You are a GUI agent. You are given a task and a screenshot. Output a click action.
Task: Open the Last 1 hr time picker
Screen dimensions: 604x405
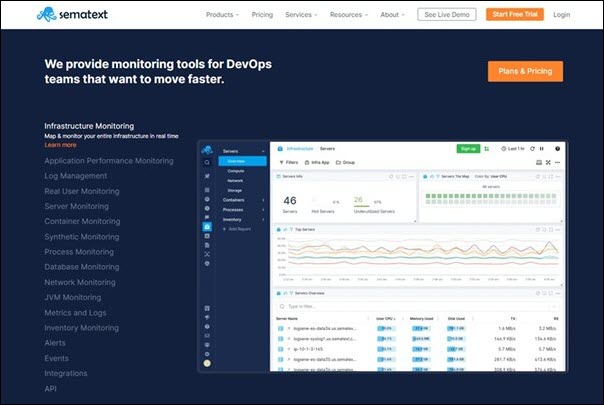pos(513,149)
